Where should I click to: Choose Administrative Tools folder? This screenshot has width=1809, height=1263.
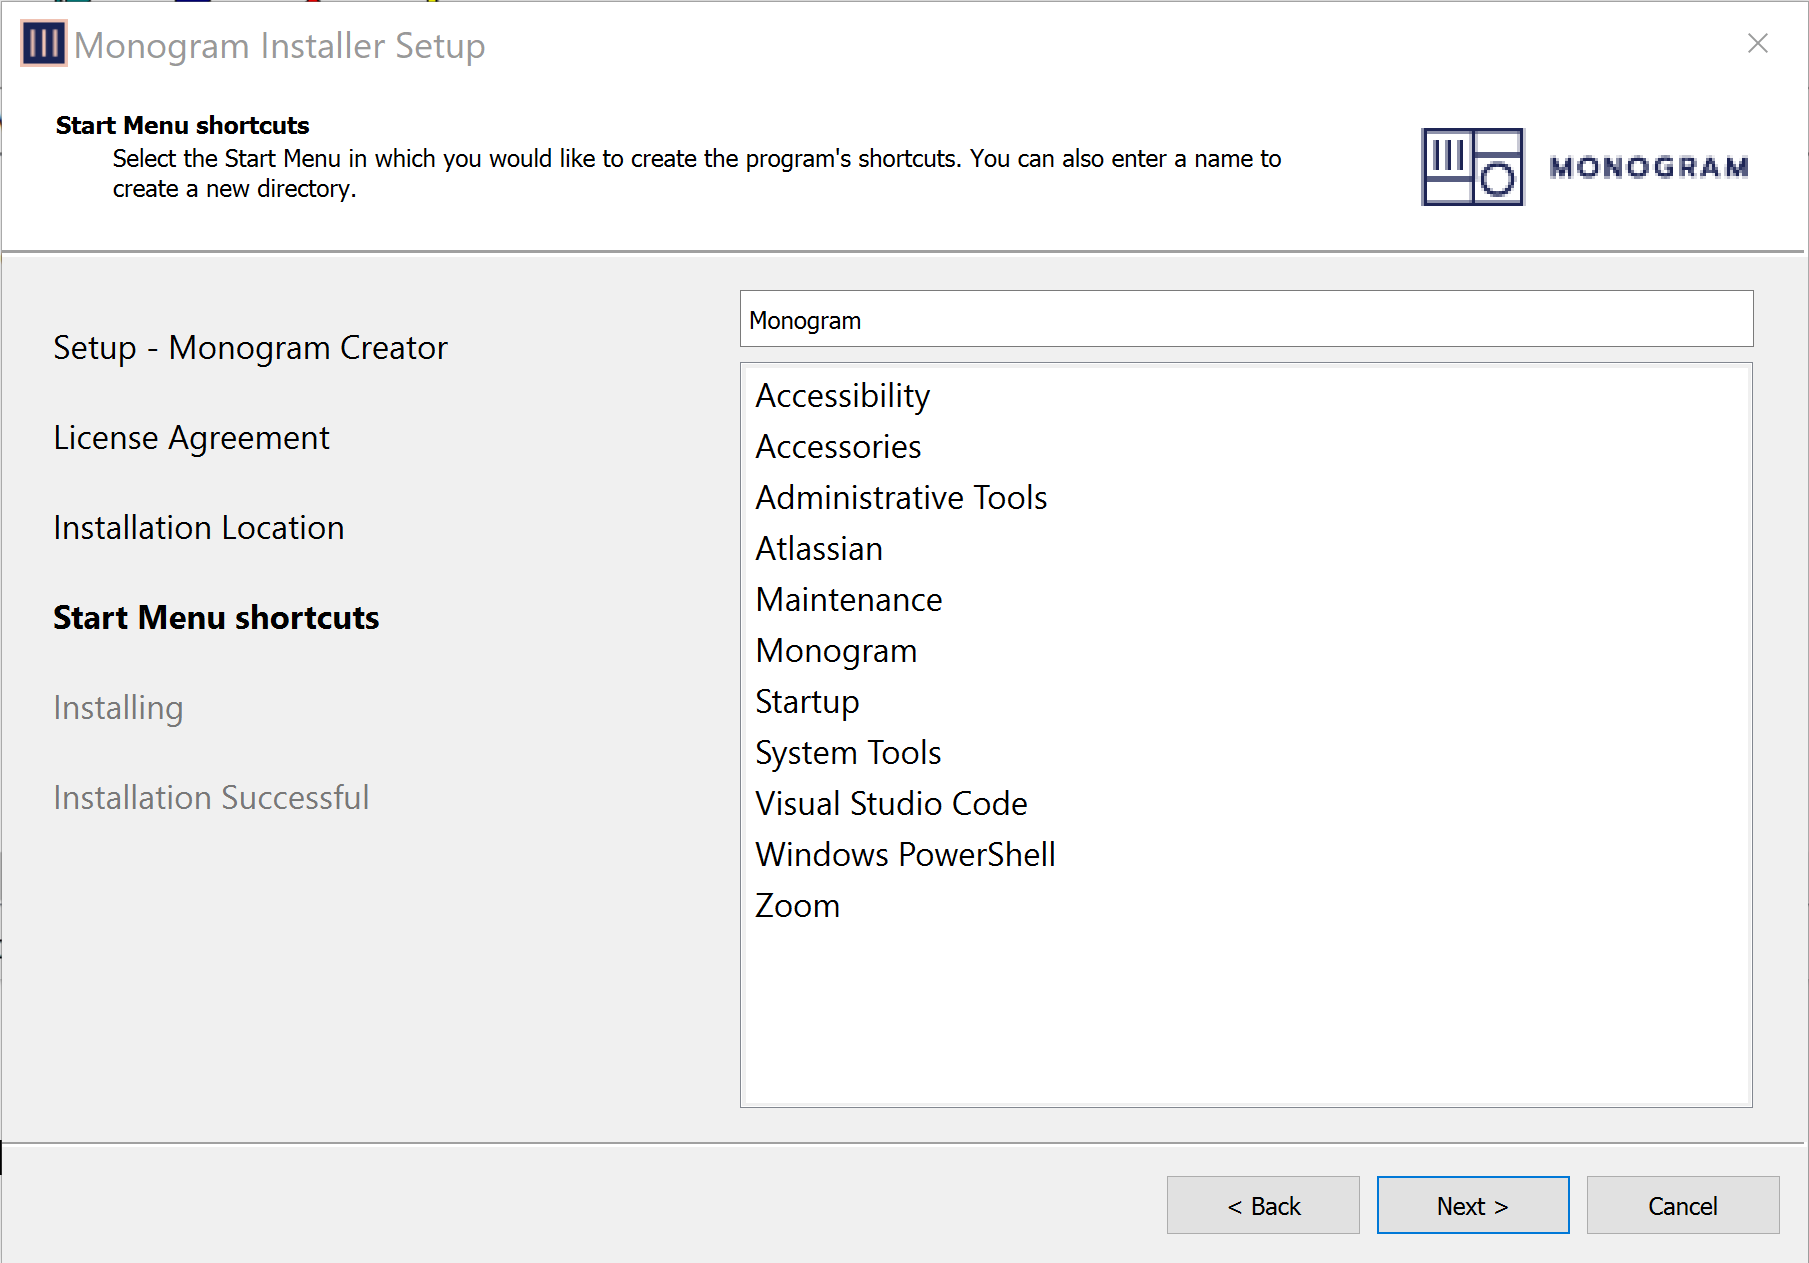(901, 498)
